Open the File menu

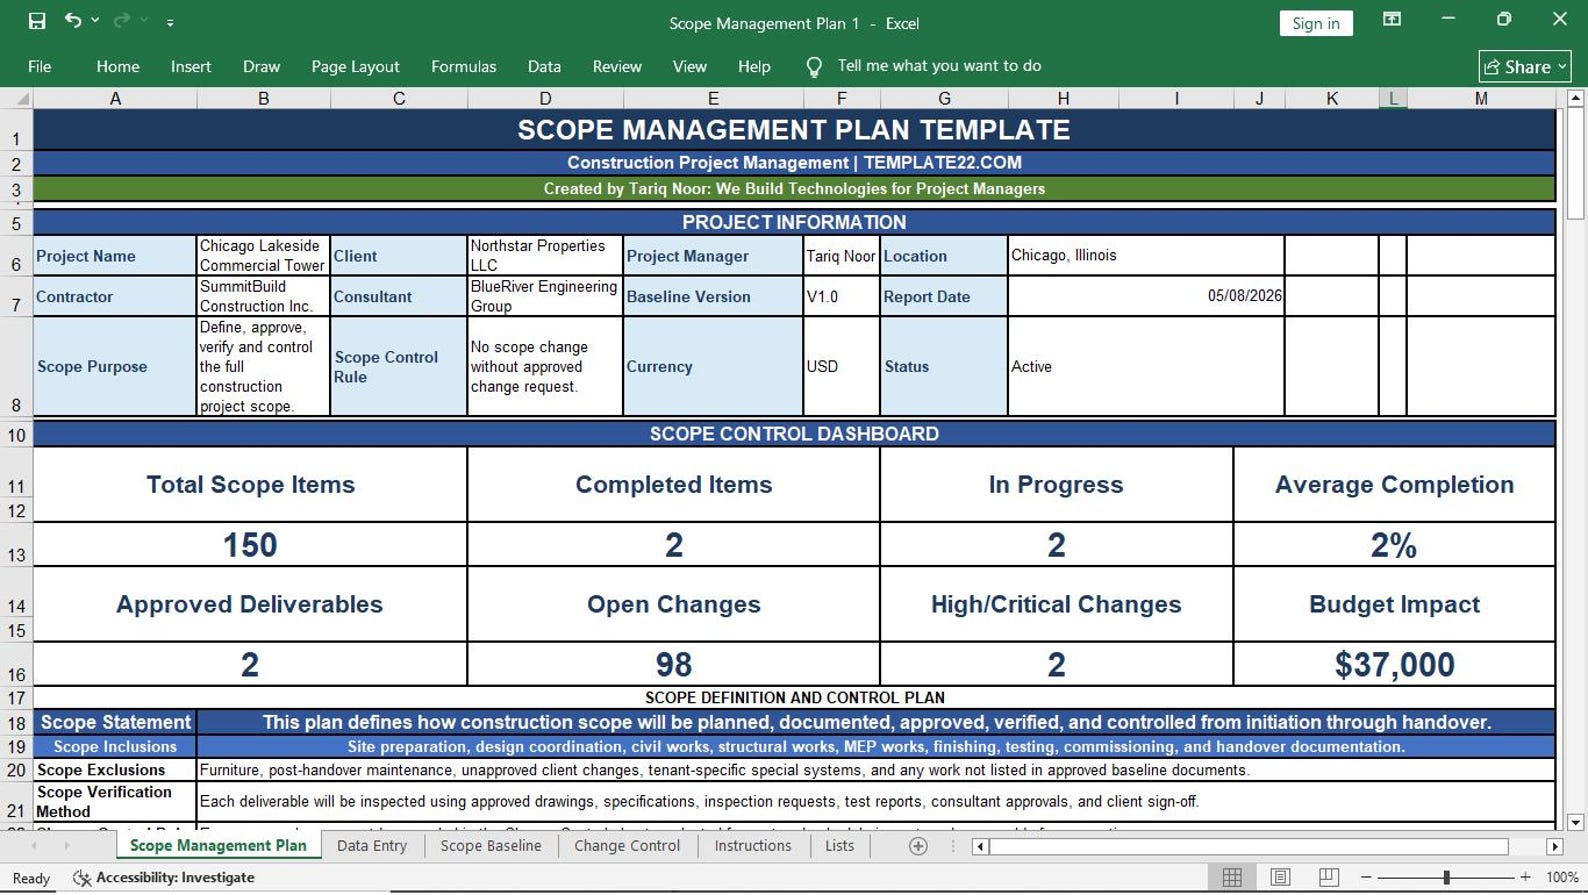(40, 66)
